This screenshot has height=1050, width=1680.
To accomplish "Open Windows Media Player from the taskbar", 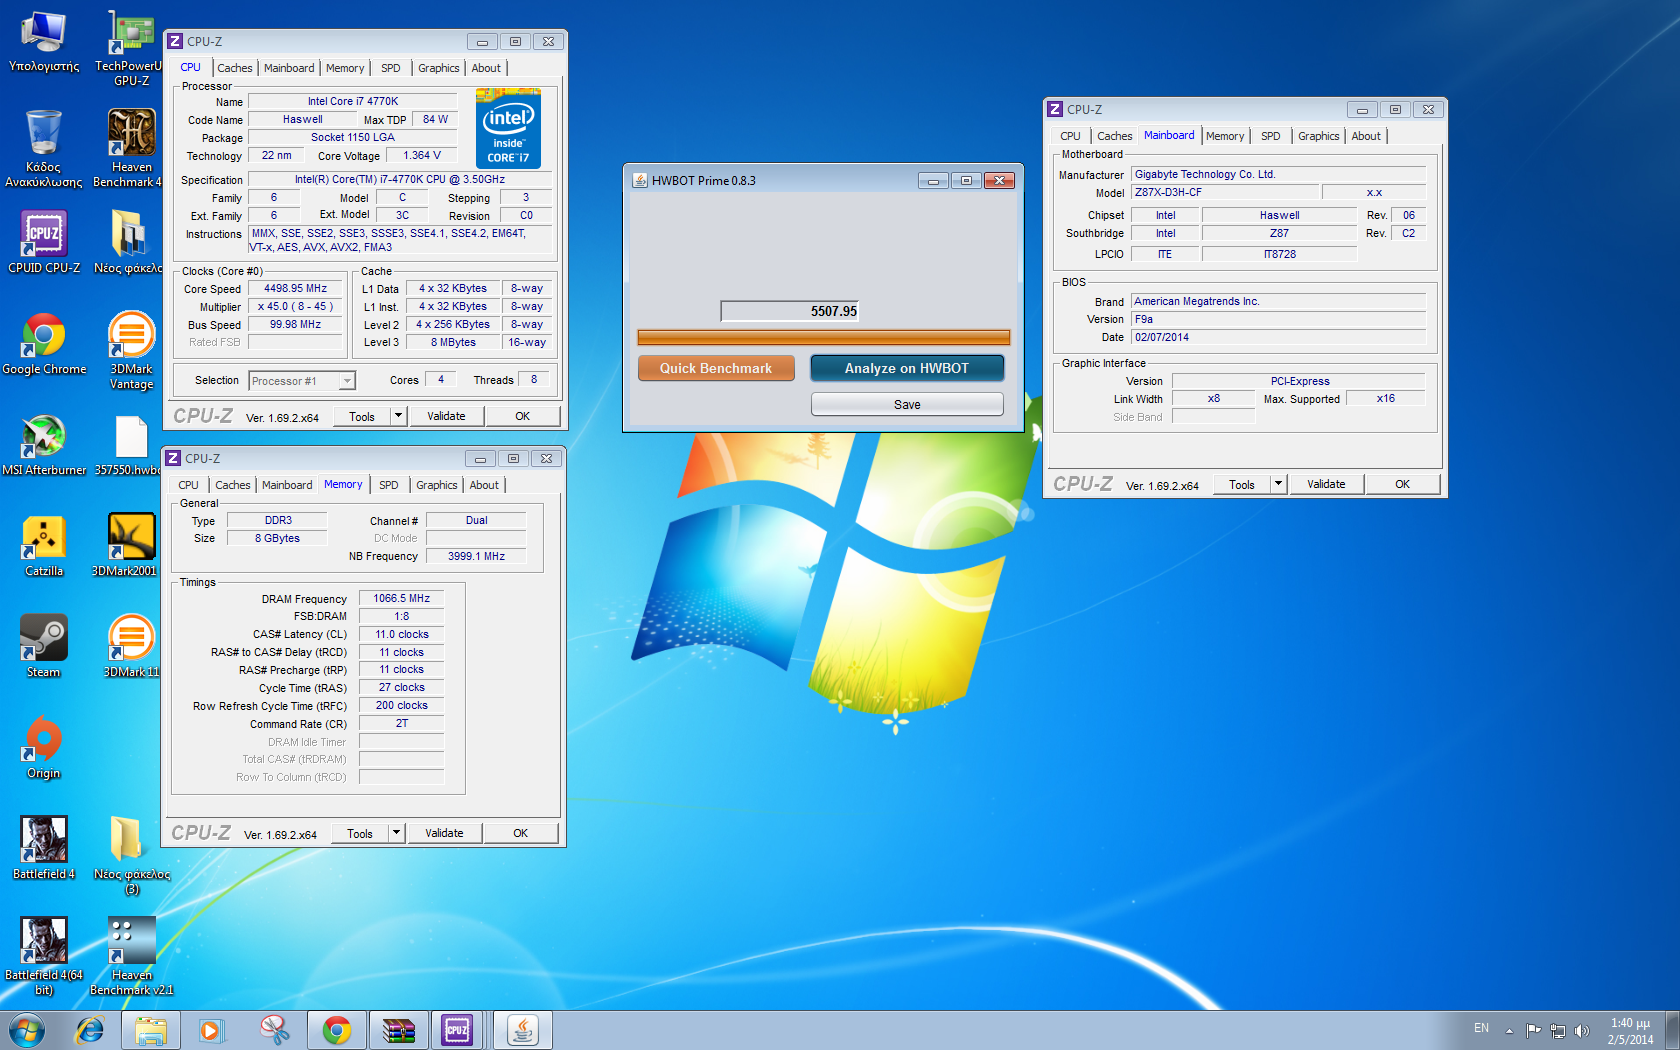I will click(x=211, y=1030).
